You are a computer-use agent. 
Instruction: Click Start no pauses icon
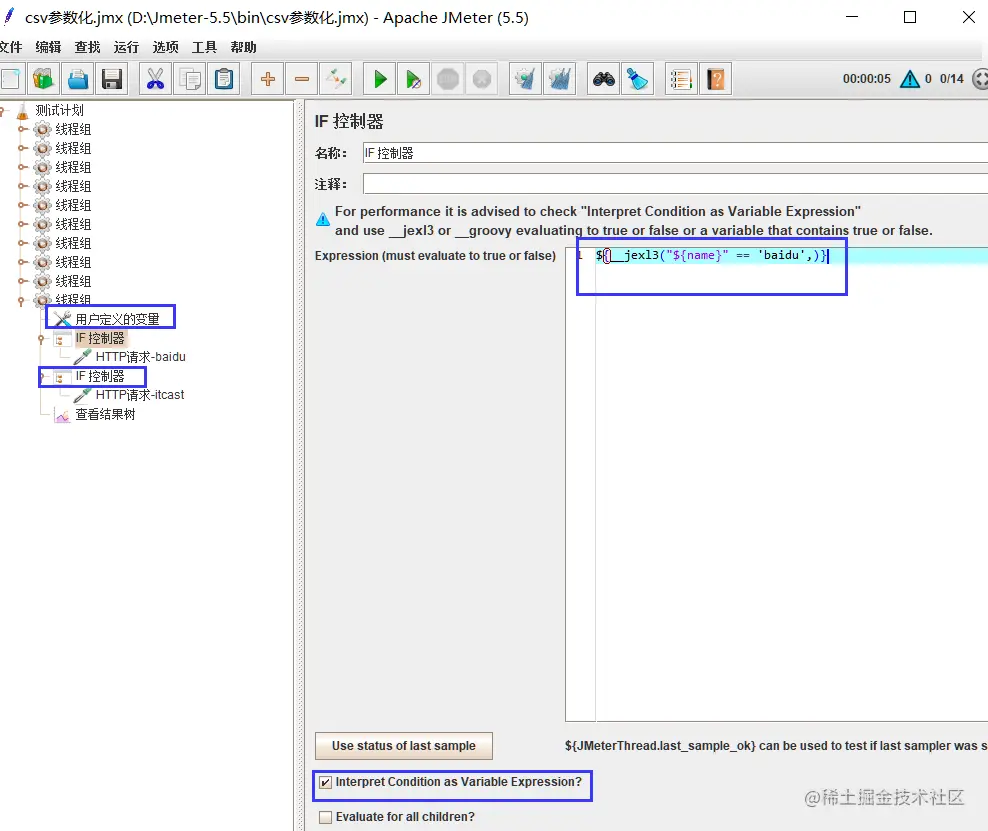click(x=413, y=79)
